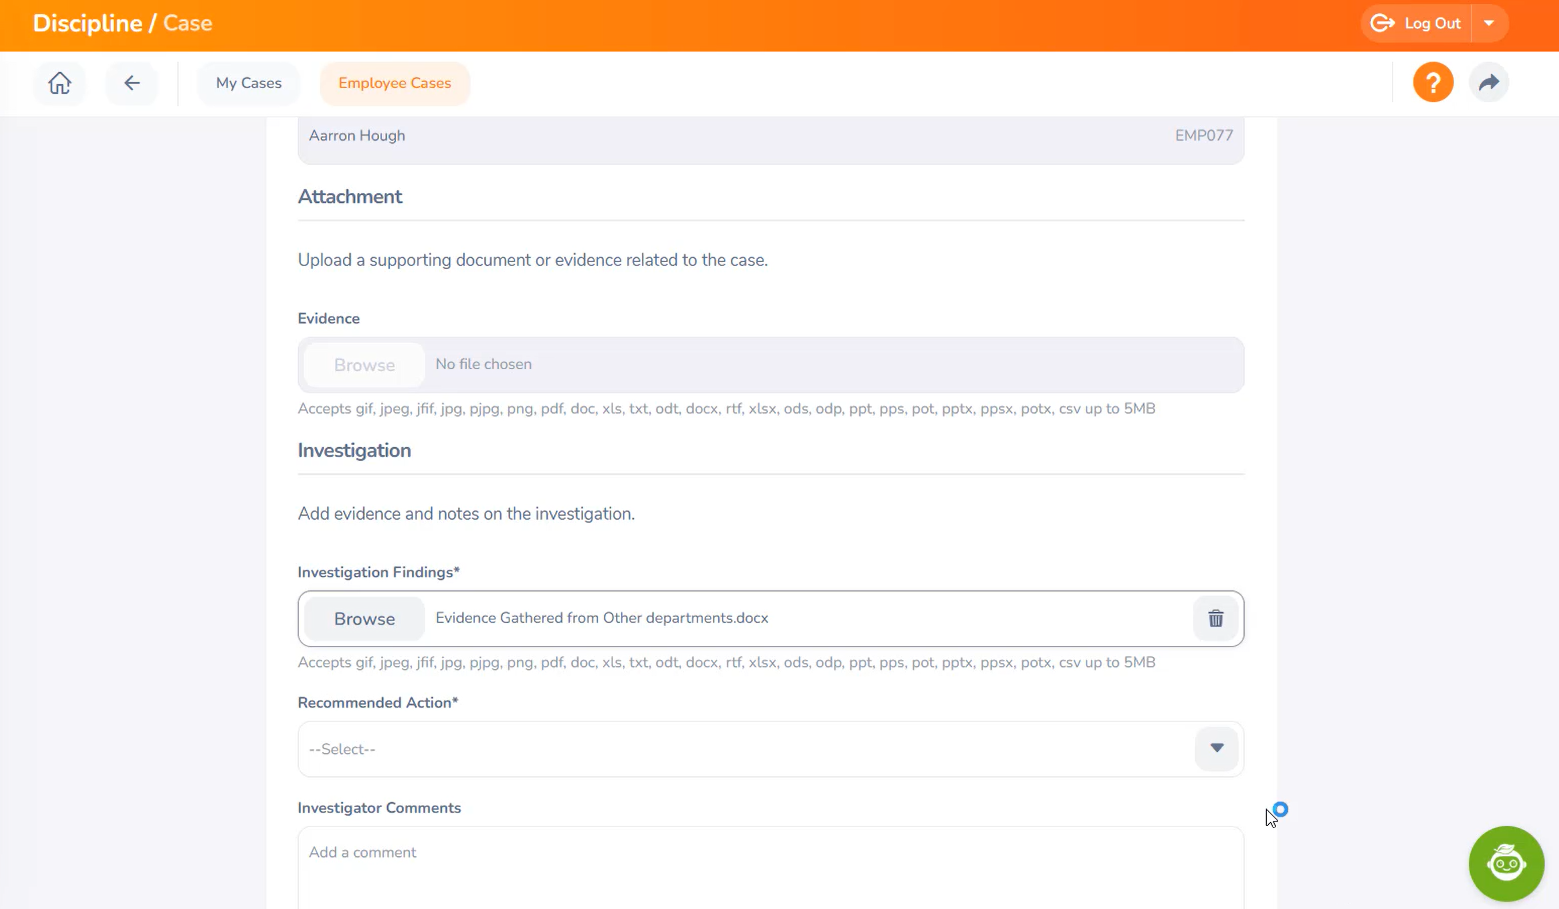1559x909 pixels.
Task: Delete the uploaded Investigation Findings file
Action: point(1215,619)
